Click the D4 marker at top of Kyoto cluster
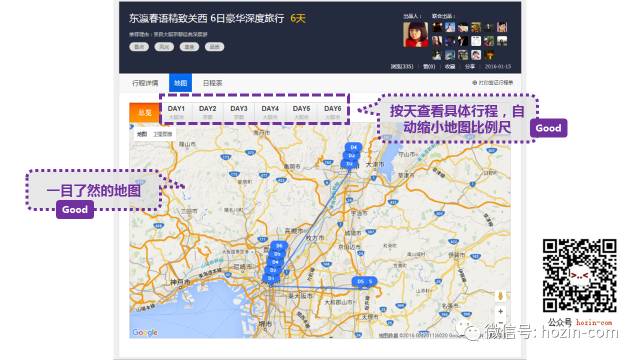This screenshot has height=360, width=640. pos(353,147)
